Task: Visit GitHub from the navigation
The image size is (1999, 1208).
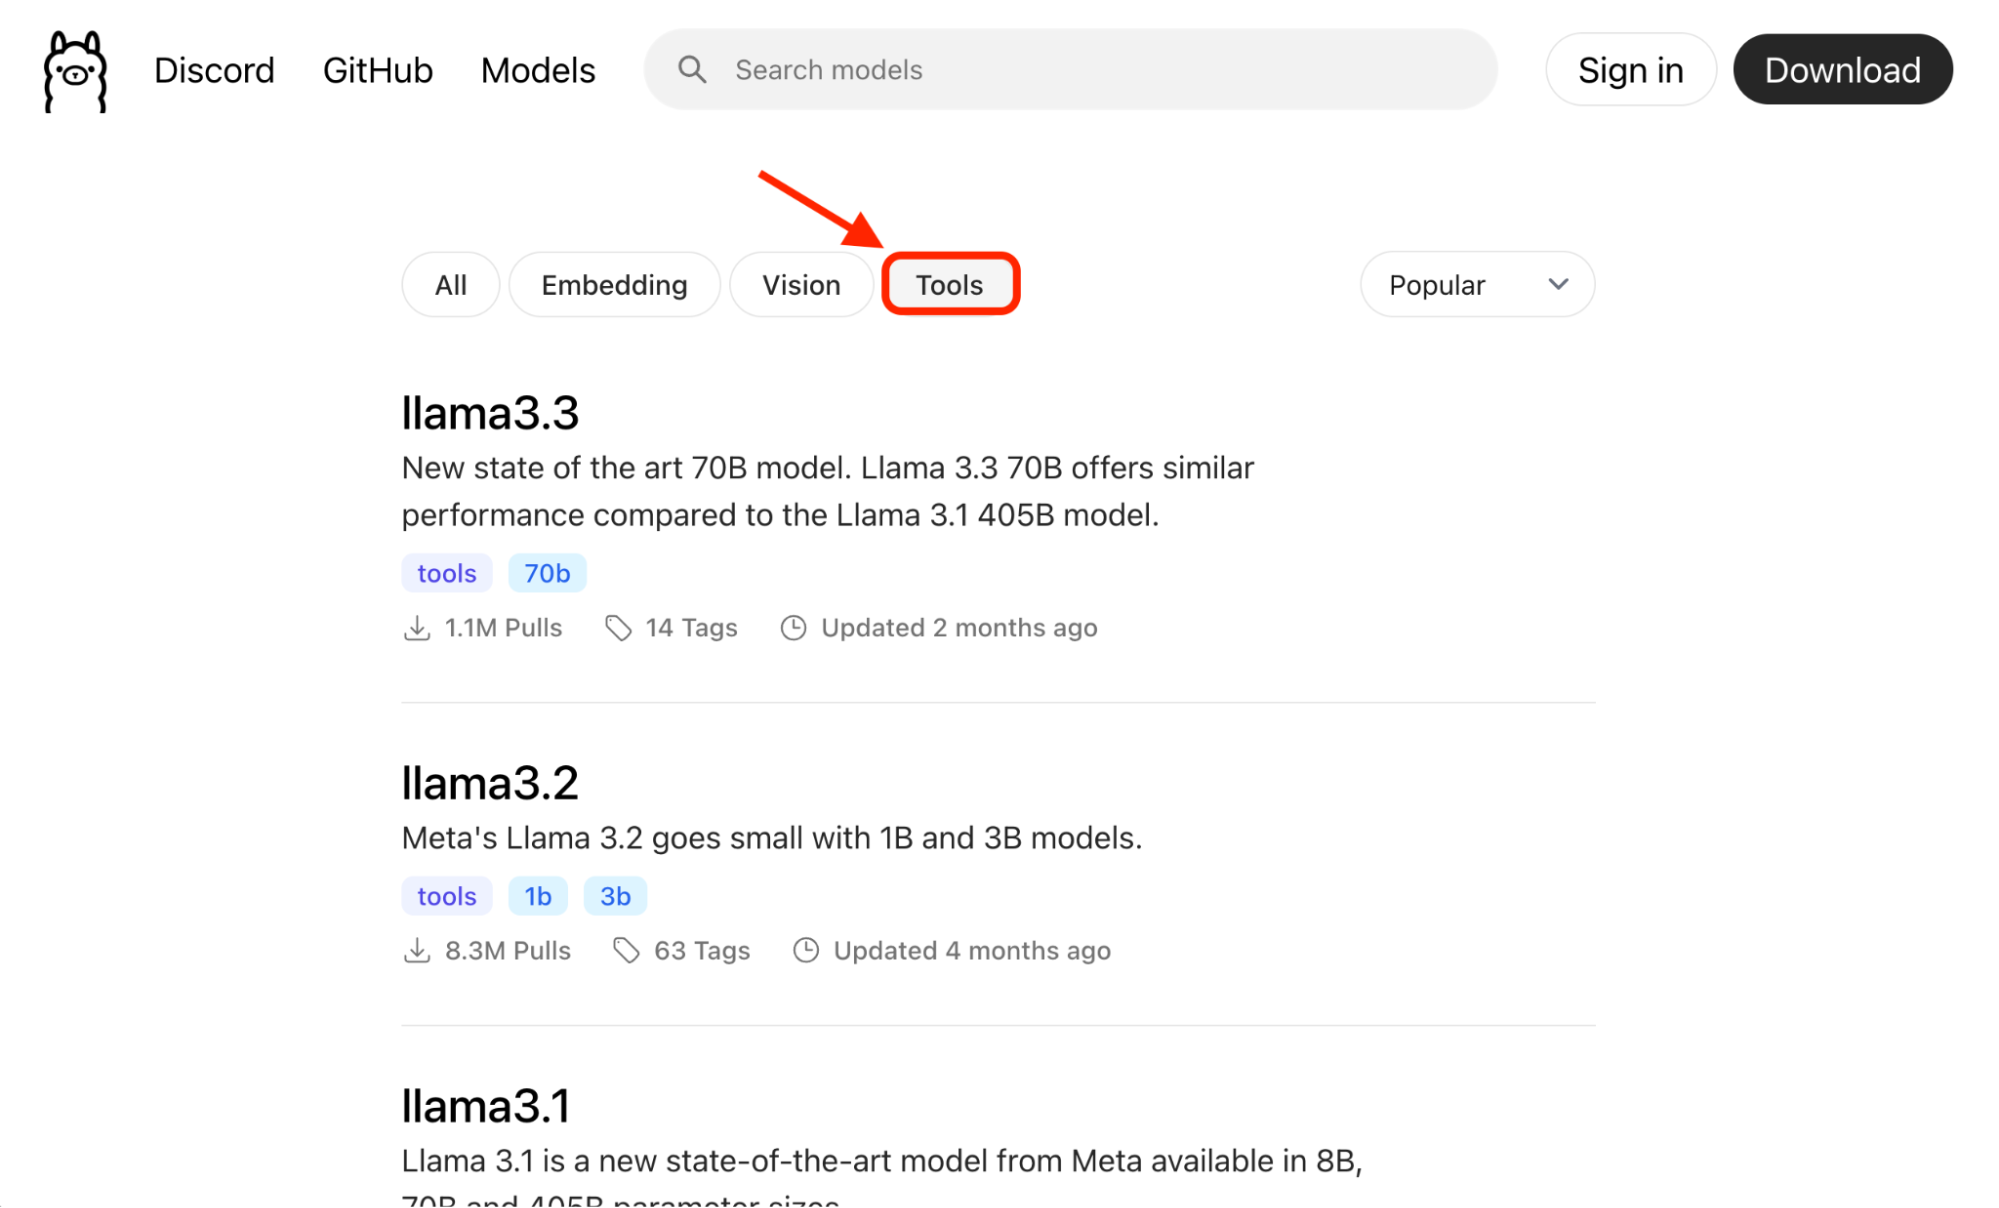Action: 377,70
